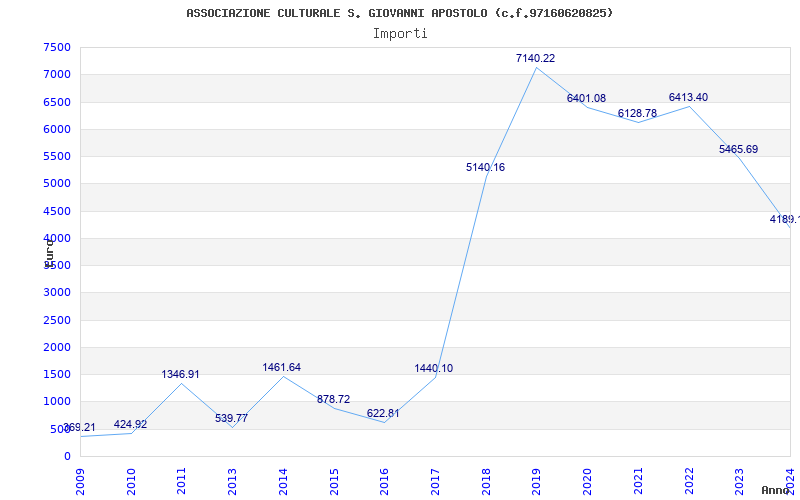Select the 622.81 data label
This screenshot has height=500, width=800.
tap(383, 414)
